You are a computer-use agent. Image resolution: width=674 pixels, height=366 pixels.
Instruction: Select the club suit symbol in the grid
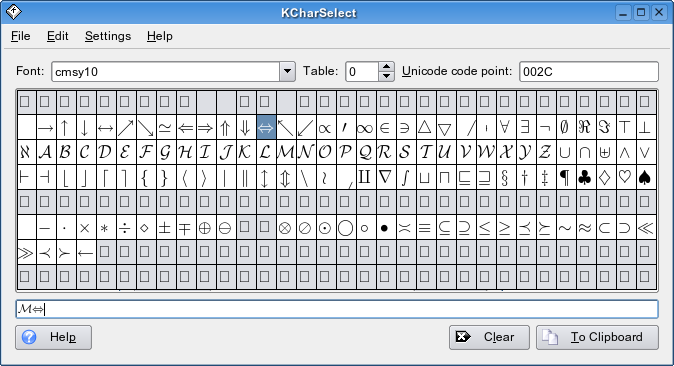584,177
